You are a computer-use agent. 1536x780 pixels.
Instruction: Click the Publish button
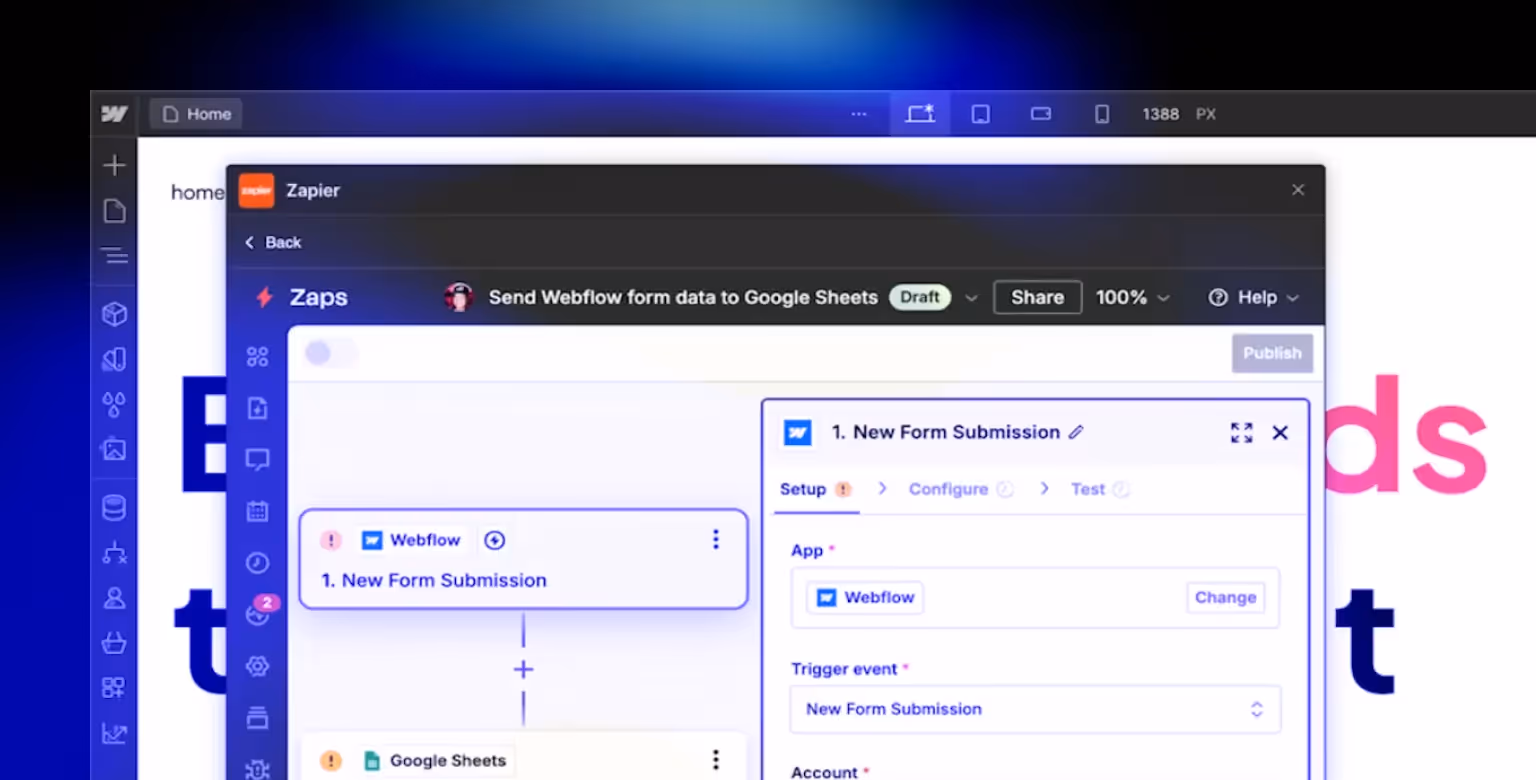(1272, 352)
